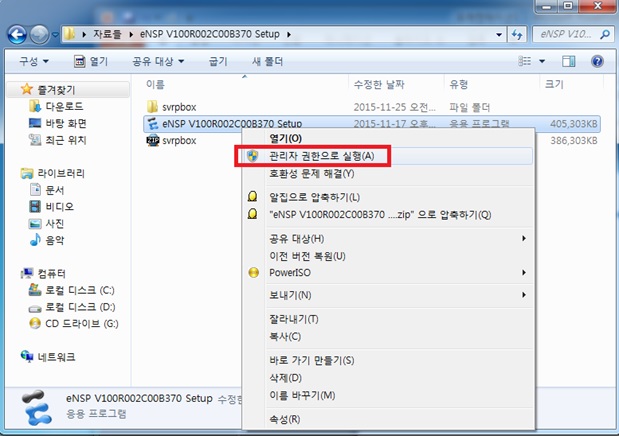
Task: Open the address bar history dropdown
Action: [x=499, y=35]
